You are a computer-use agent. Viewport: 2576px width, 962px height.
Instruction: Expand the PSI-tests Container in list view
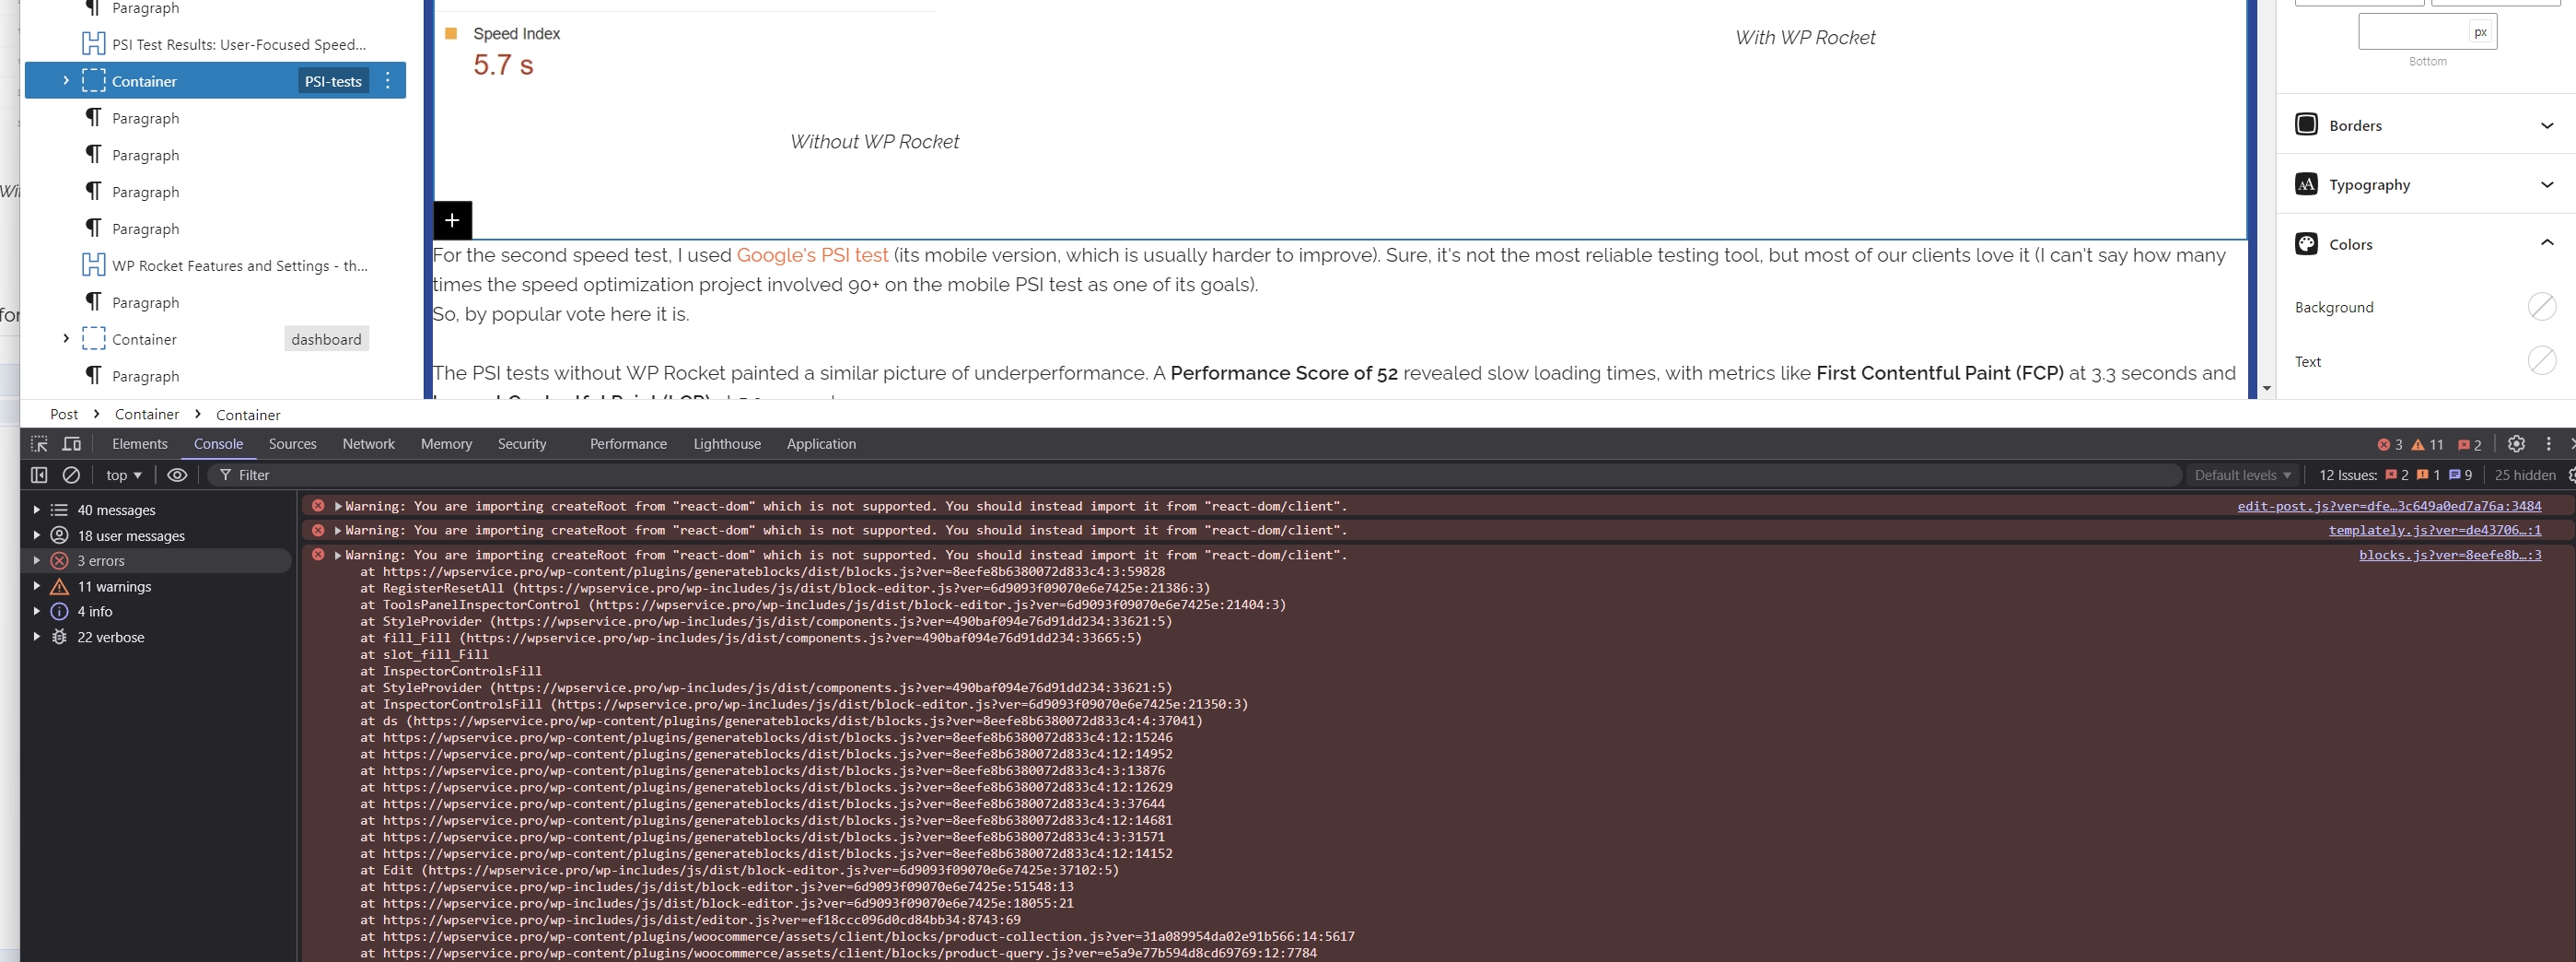tap(66, 80)
